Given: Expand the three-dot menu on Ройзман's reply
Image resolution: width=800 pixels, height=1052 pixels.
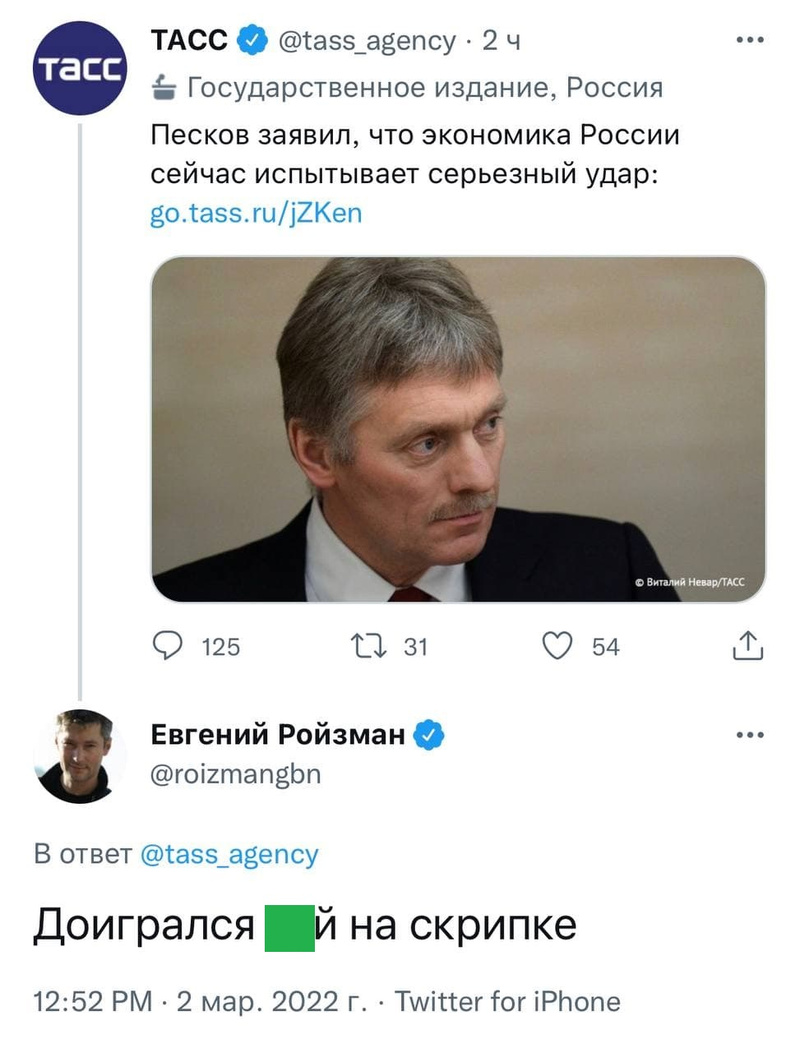Looking at the screenshot, I should point(749,735).
